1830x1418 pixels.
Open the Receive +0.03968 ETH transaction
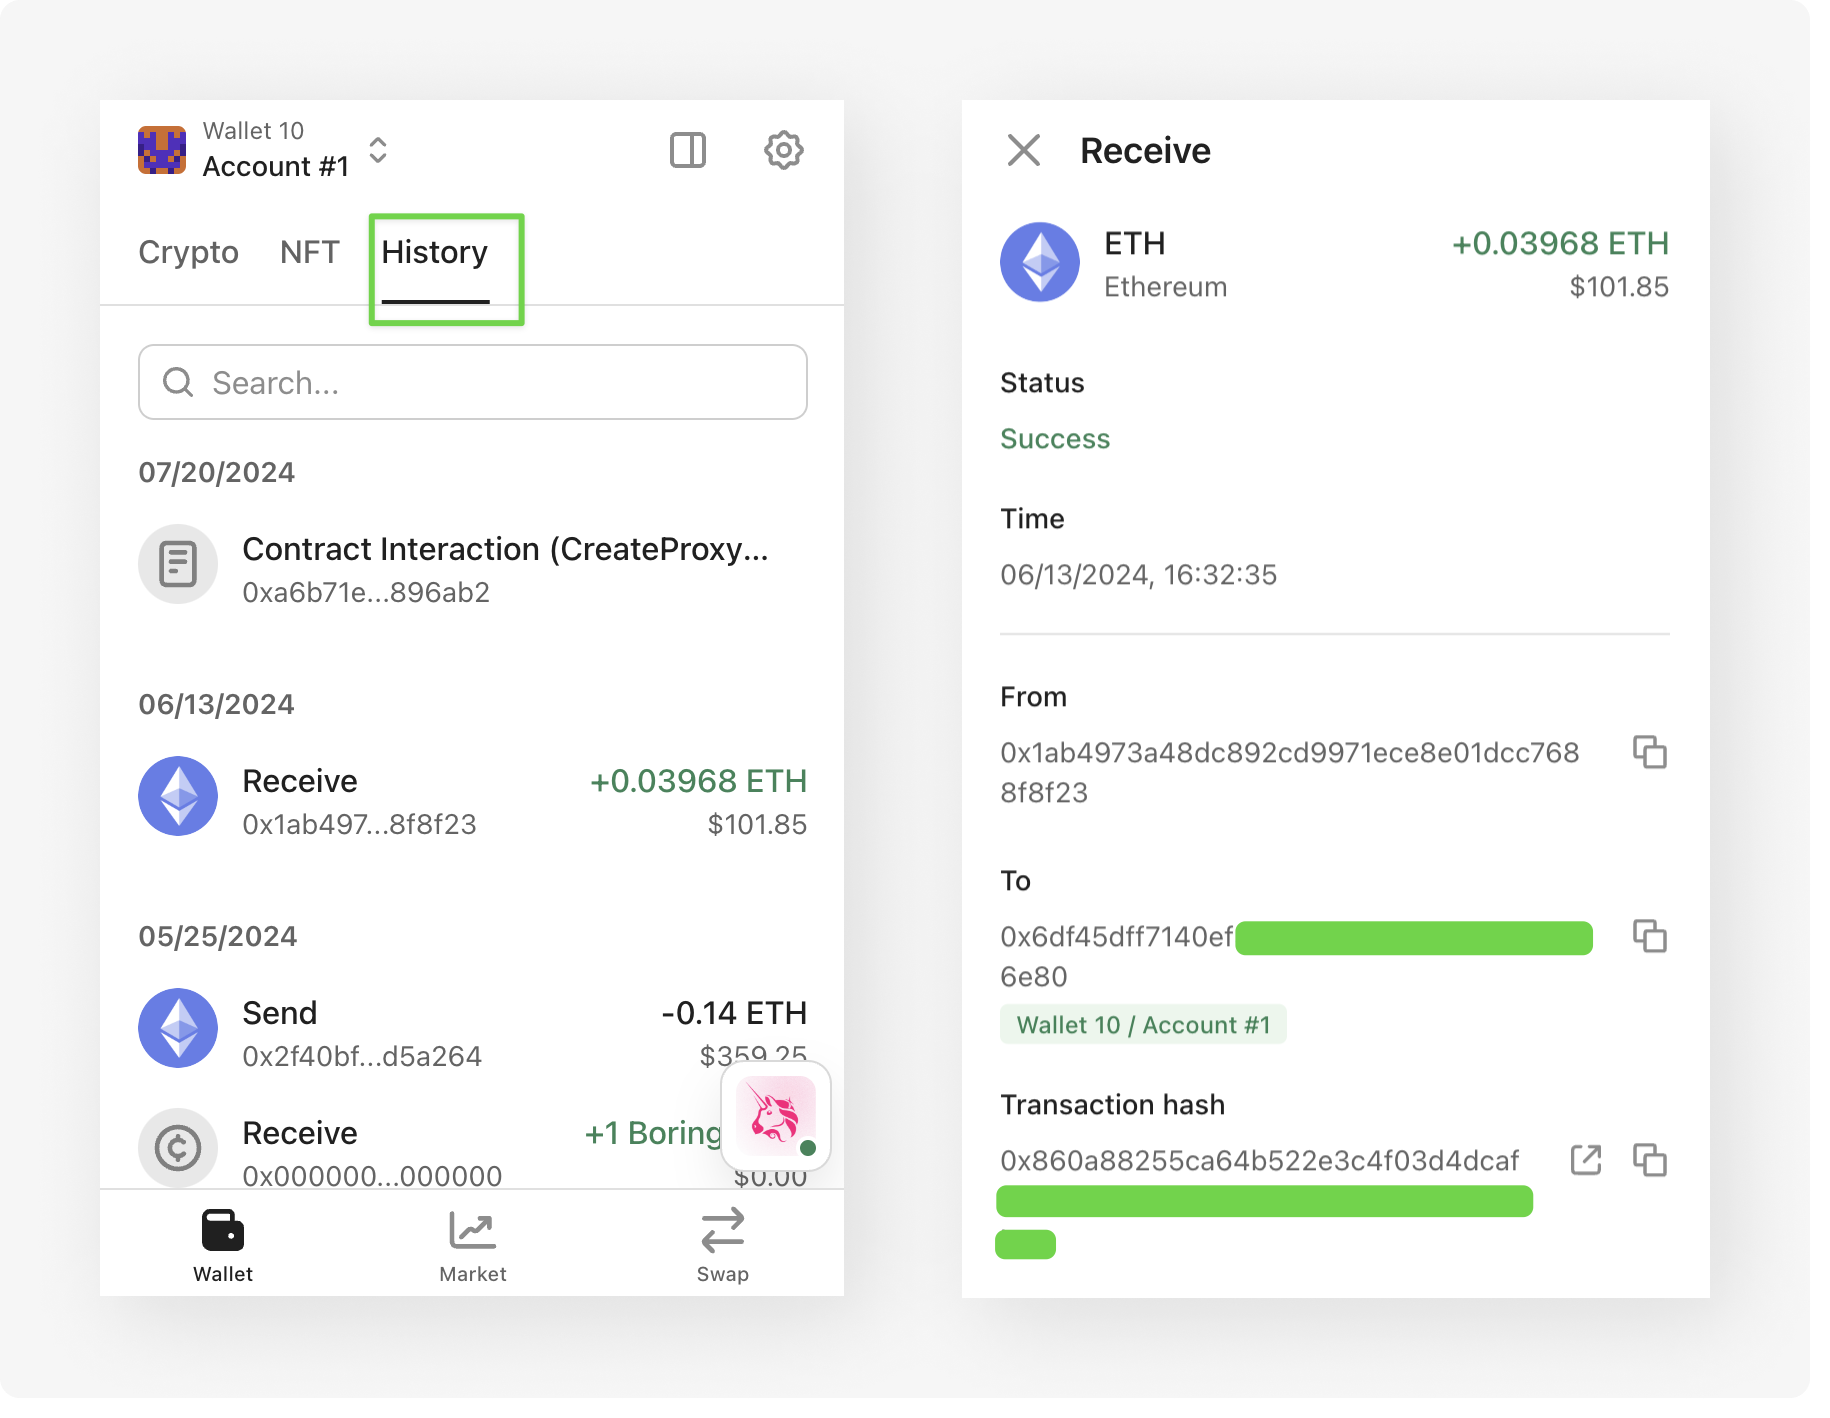click(x=473, y=800)
